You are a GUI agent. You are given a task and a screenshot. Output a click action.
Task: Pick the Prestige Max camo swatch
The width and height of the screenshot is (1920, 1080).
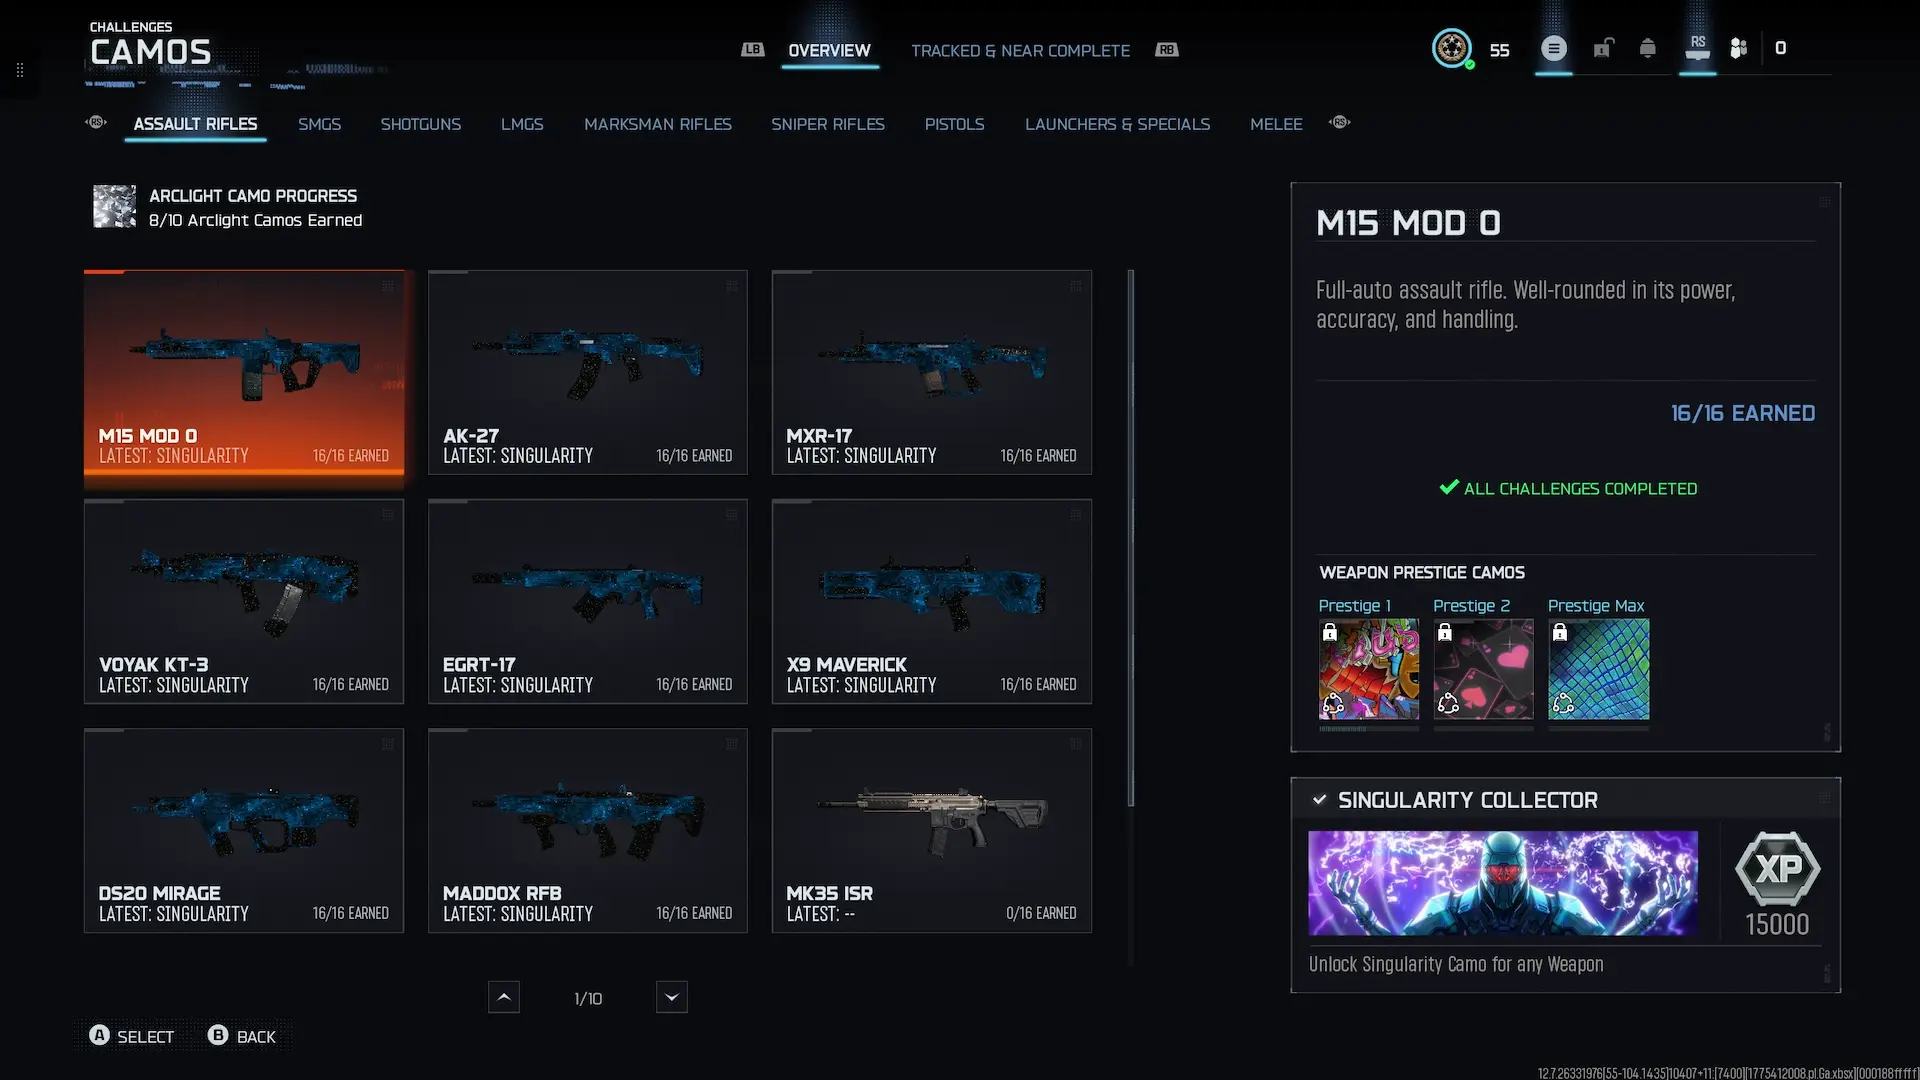click(x=1598, y=668)
